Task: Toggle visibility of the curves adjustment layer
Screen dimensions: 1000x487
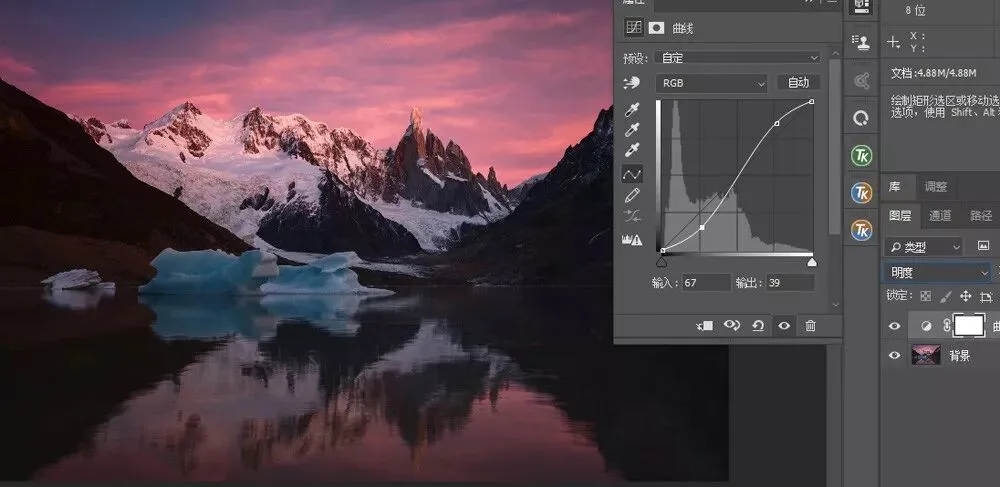Action: point(894,326)
